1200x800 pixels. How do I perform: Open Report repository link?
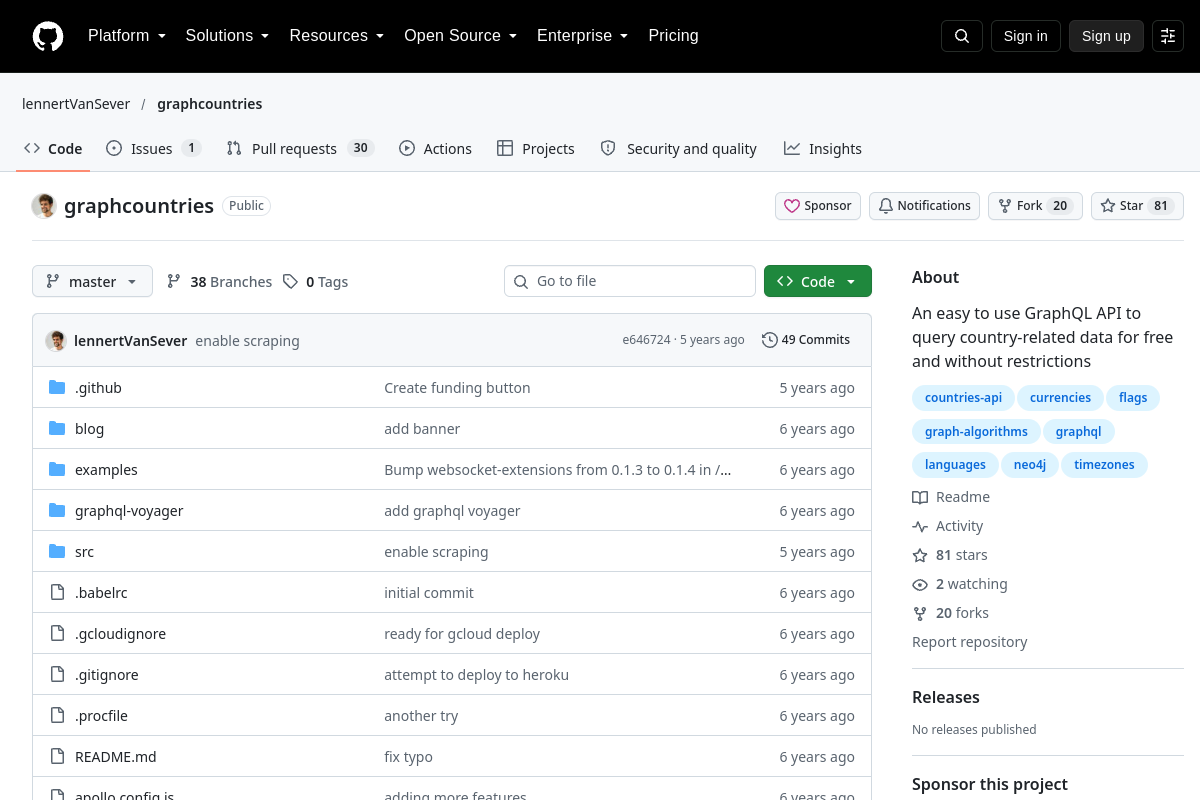pos(970,642)
